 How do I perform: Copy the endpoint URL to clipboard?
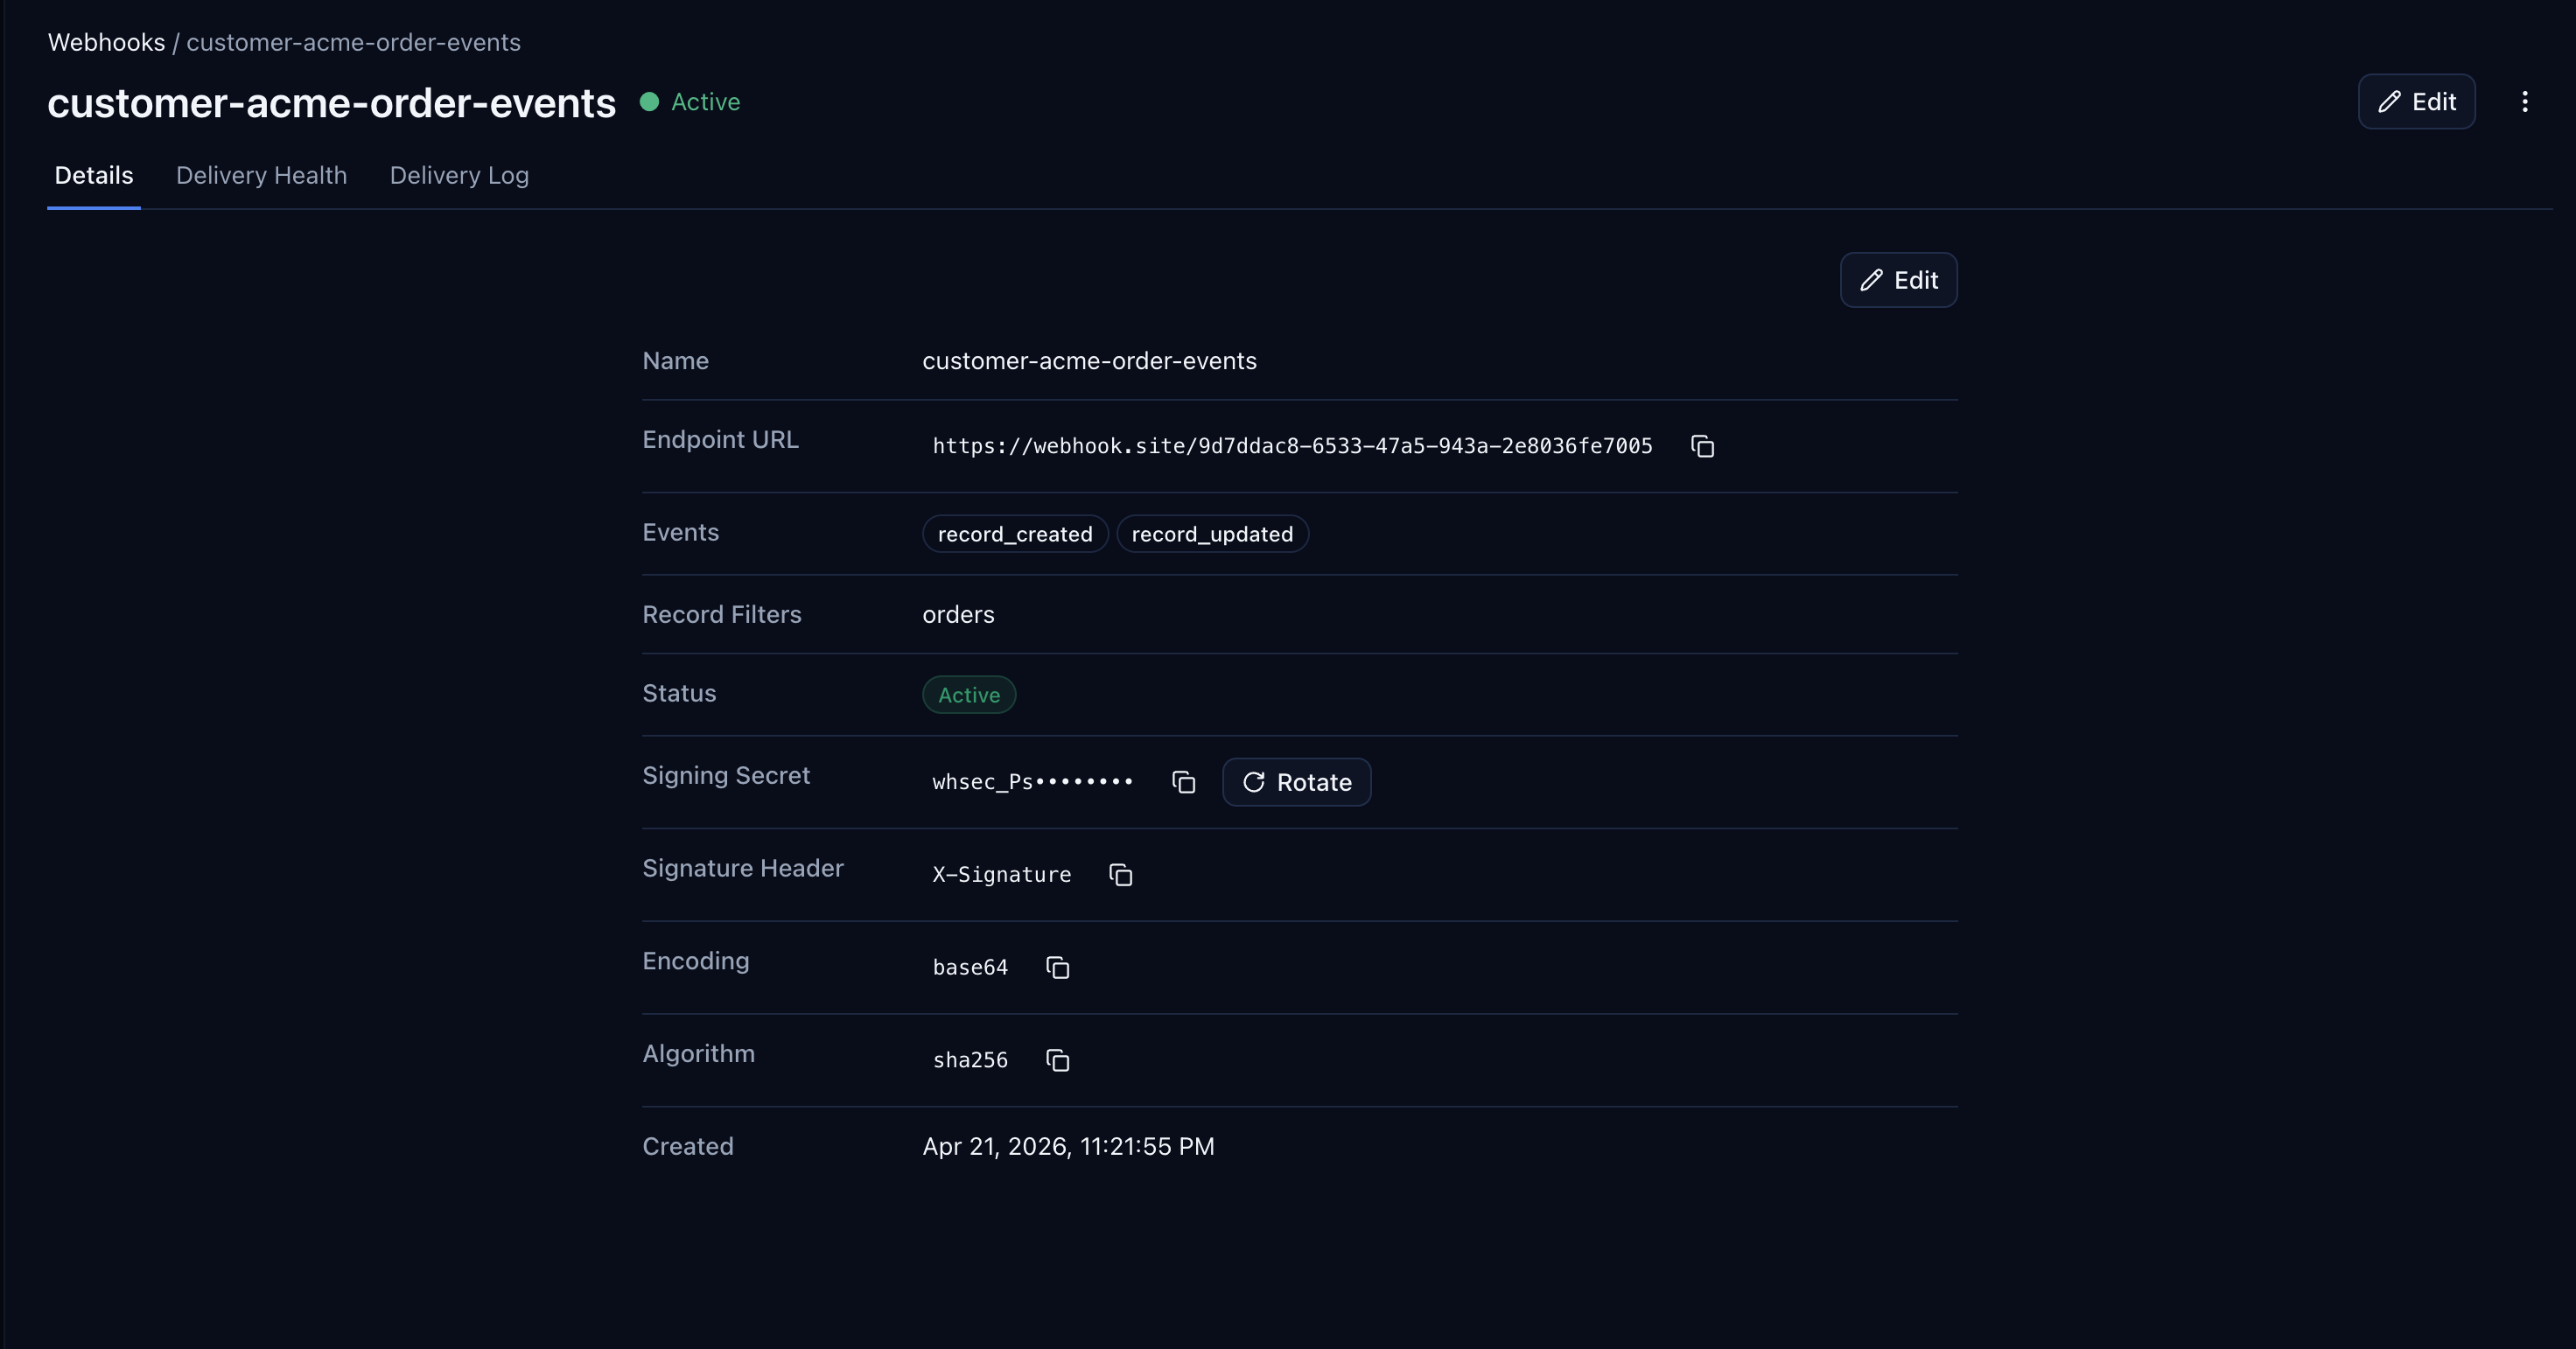tap(1702, 446)
